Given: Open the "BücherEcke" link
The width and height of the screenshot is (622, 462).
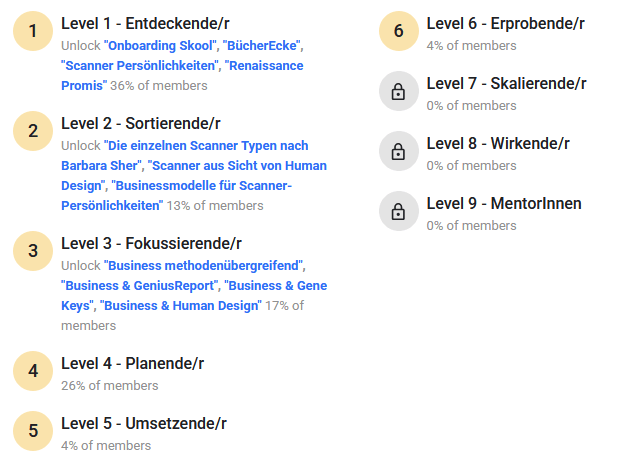Looking at the screenshot, I should pyautogui.click(x=263, y=46).
